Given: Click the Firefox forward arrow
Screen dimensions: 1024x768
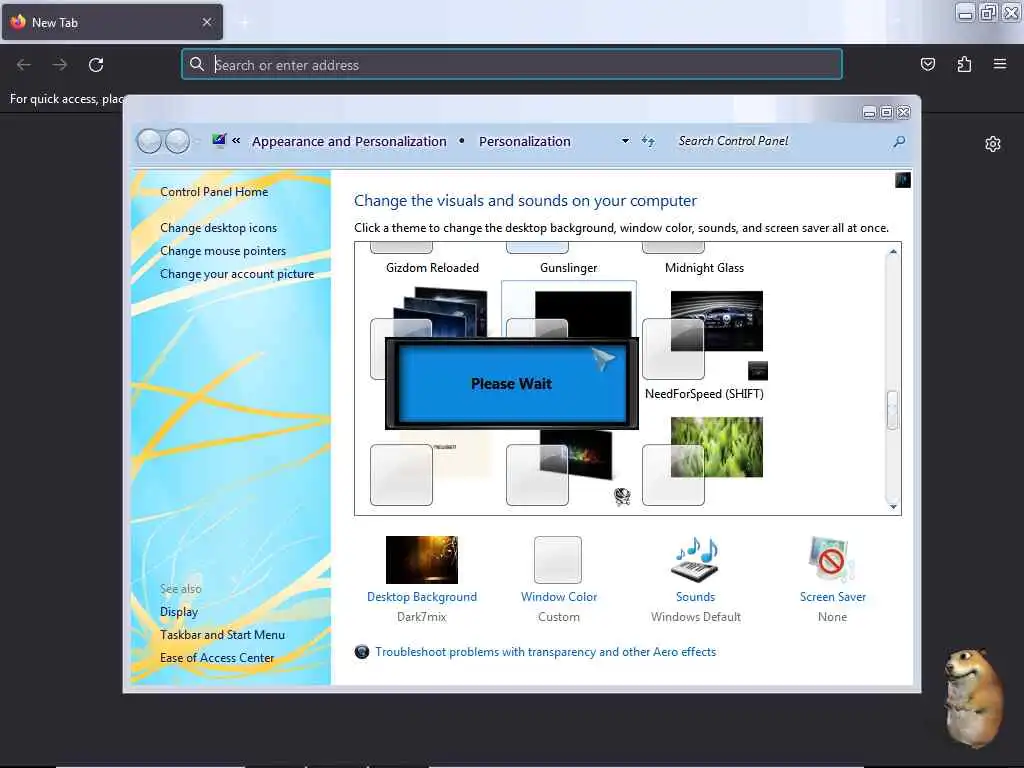Looking at the screenshot, I should tap(59, 65).
